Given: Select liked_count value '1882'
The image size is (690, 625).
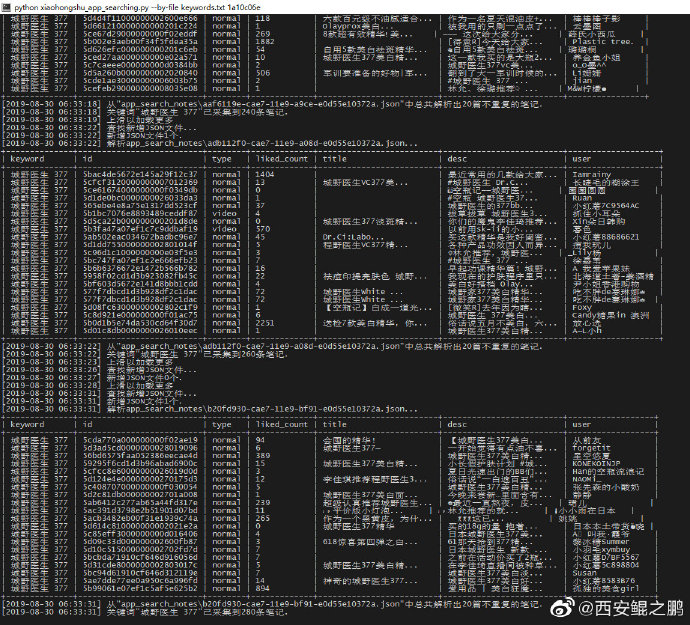Looking at the screenshot, I should tap(264, 42).
